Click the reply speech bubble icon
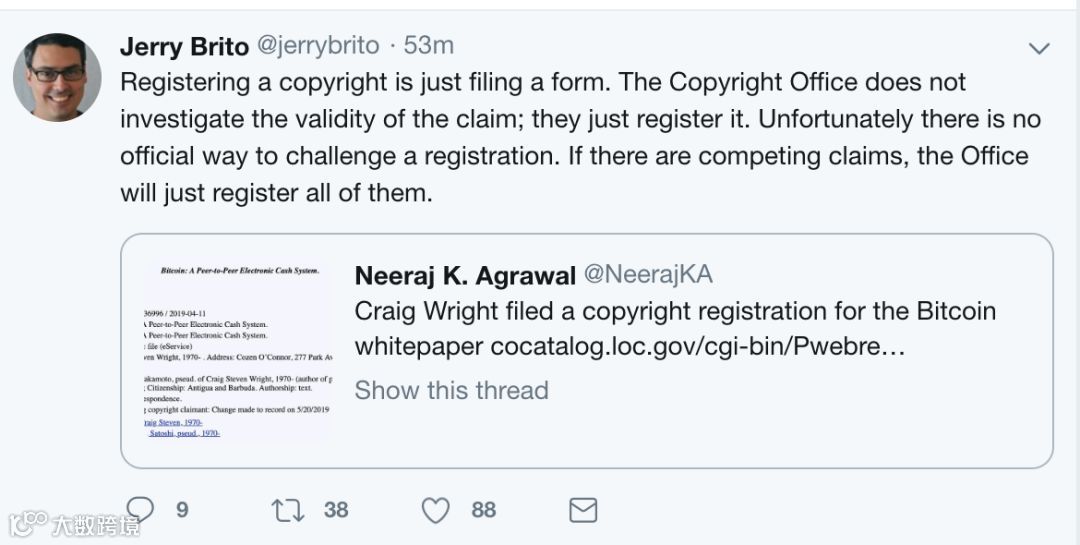 [141, 510]
